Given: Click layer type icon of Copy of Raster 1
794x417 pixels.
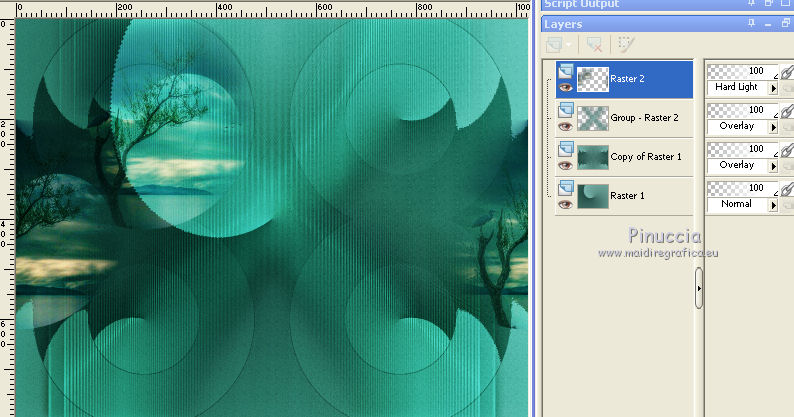Looking at the screenshot, I should 566,149.
